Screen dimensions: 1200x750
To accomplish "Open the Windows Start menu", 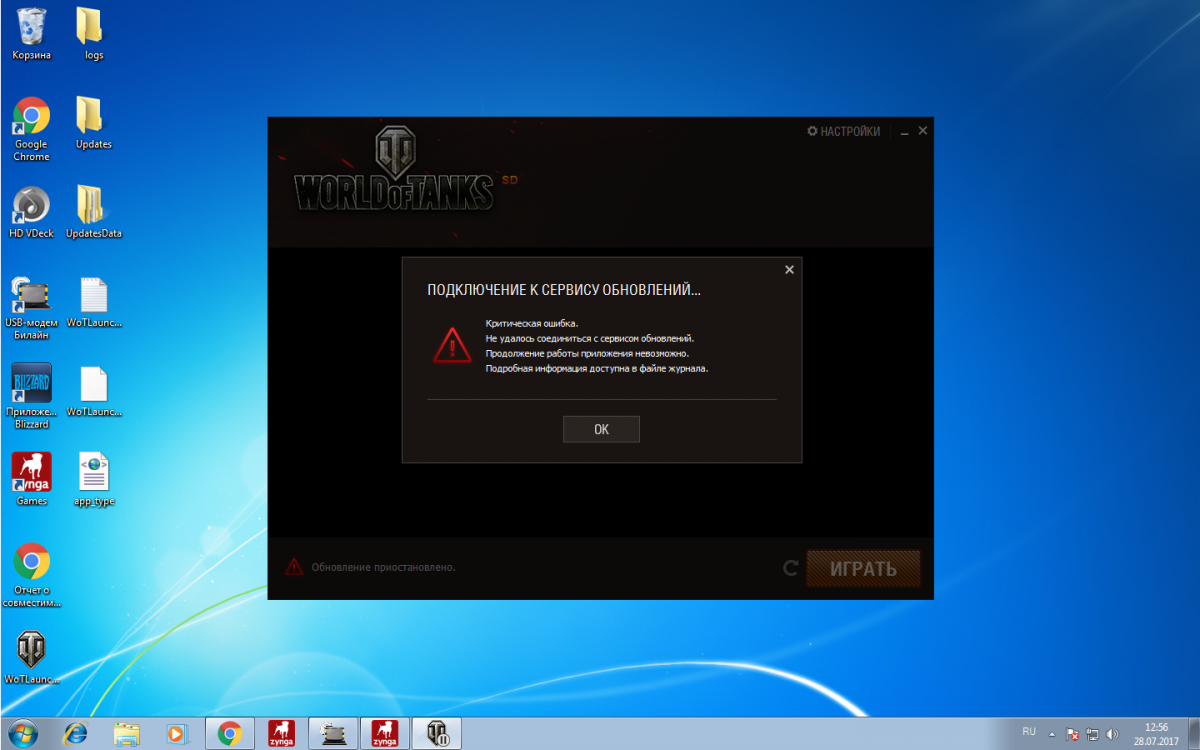I will tap(21, 733).
